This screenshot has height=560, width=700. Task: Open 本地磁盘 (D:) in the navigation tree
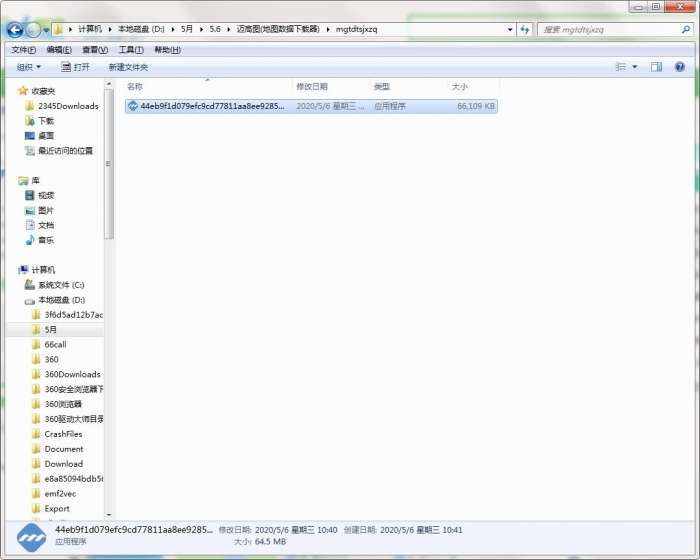point(62,300)
